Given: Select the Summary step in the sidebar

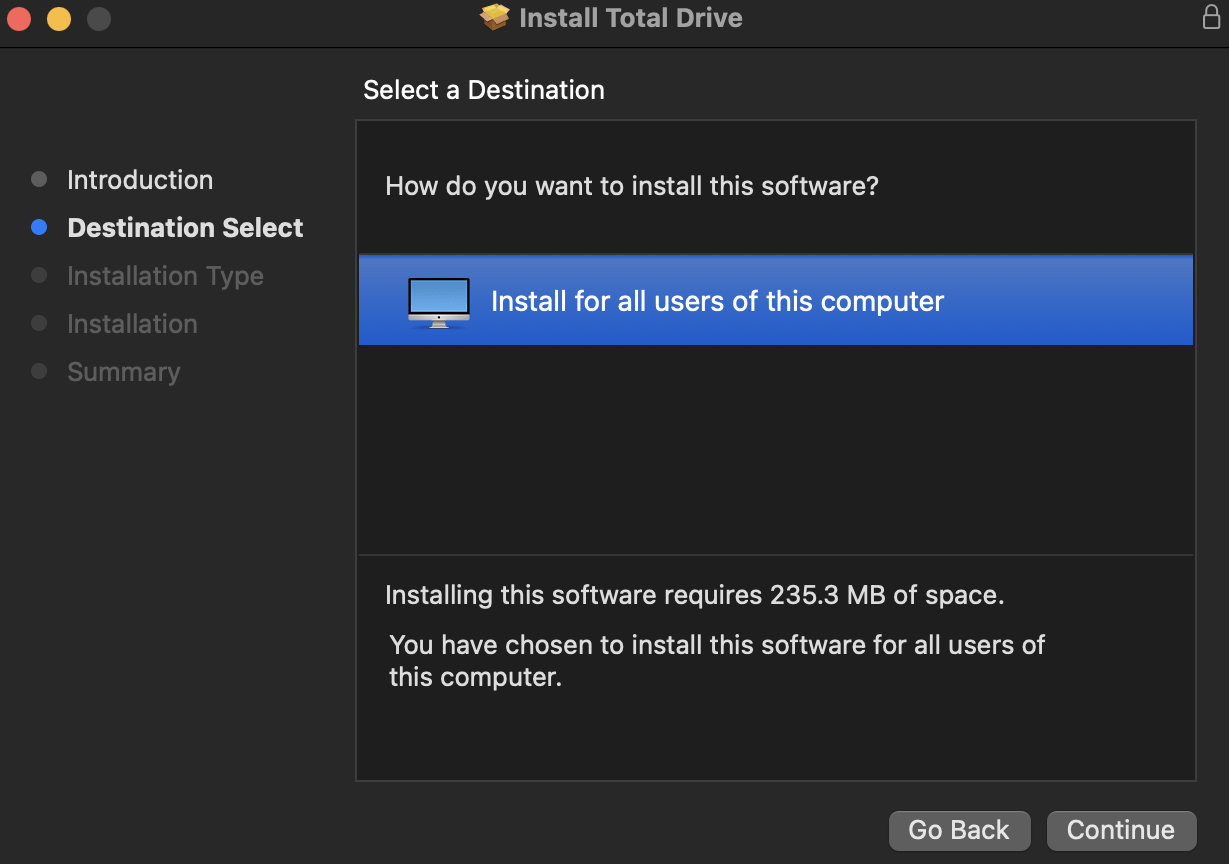Looking at the screenshot, I should point(123,371).
